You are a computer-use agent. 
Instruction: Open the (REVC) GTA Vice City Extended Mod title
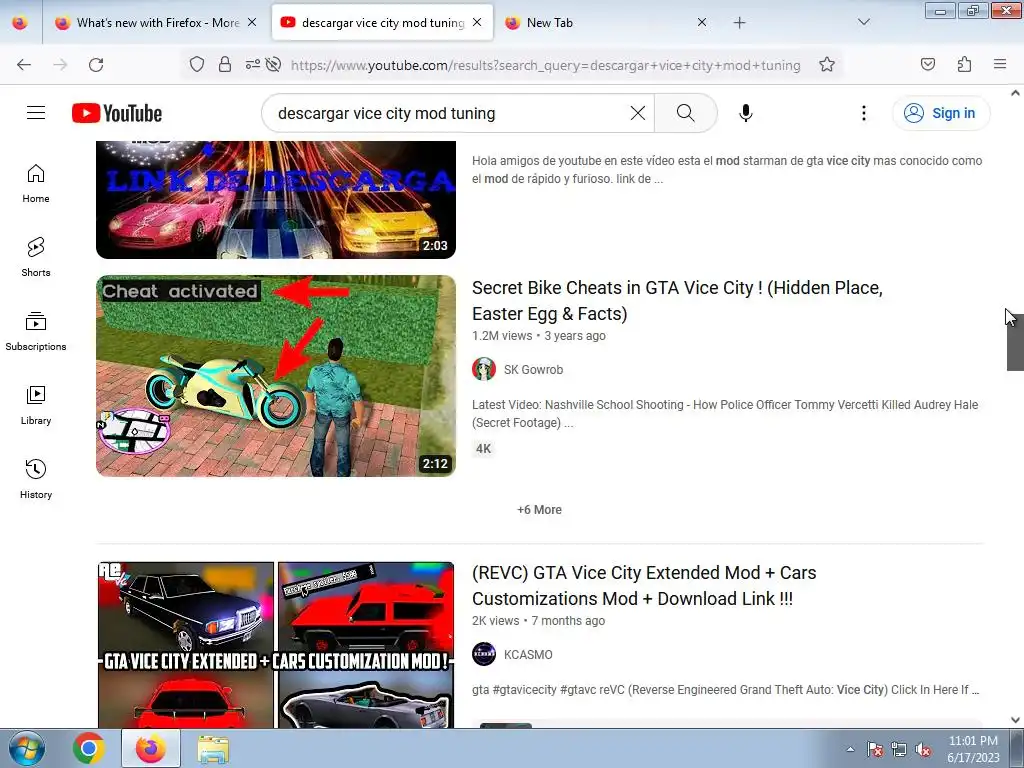[644, 585]
